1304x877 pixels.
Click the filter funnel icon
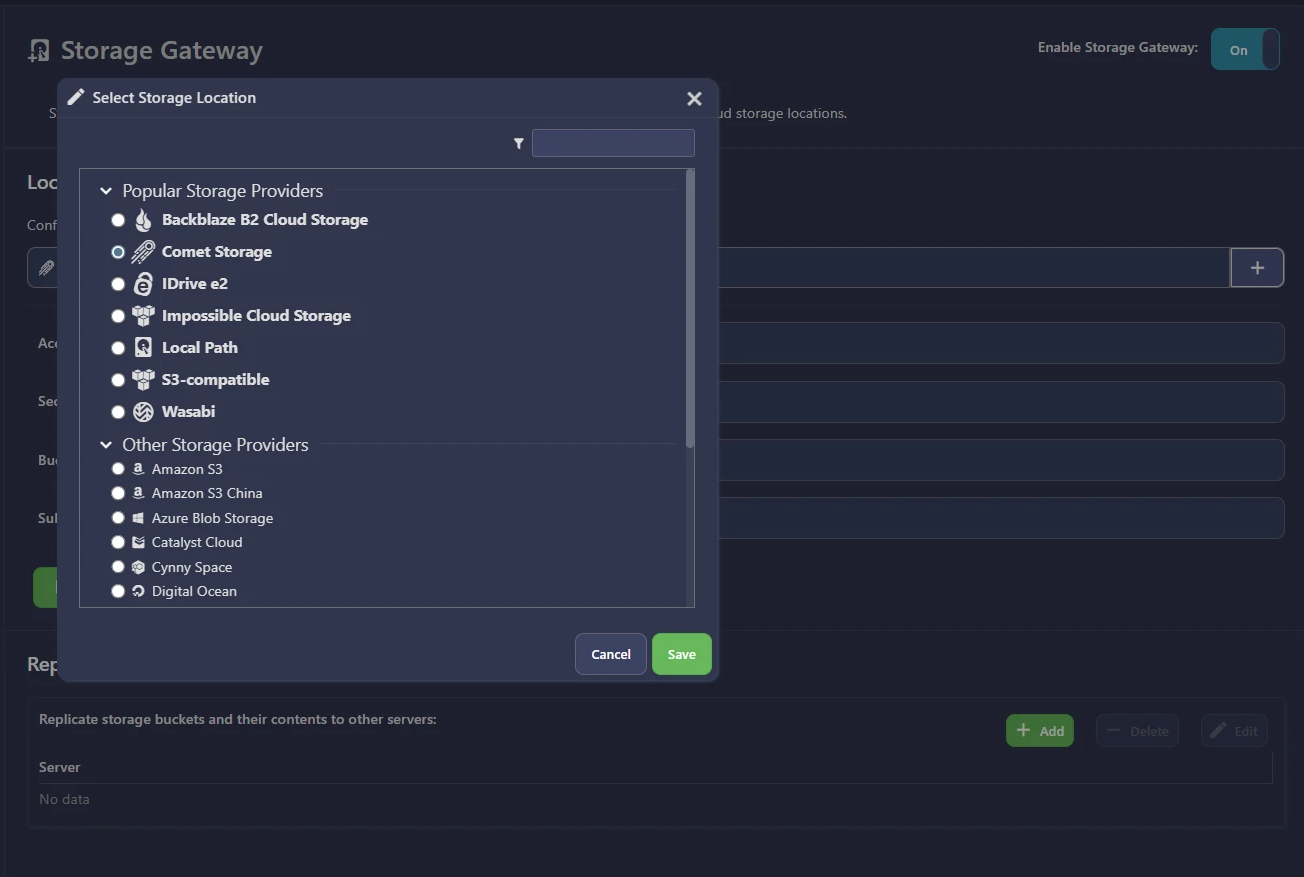pyautogui.click(x=519, y=144)
